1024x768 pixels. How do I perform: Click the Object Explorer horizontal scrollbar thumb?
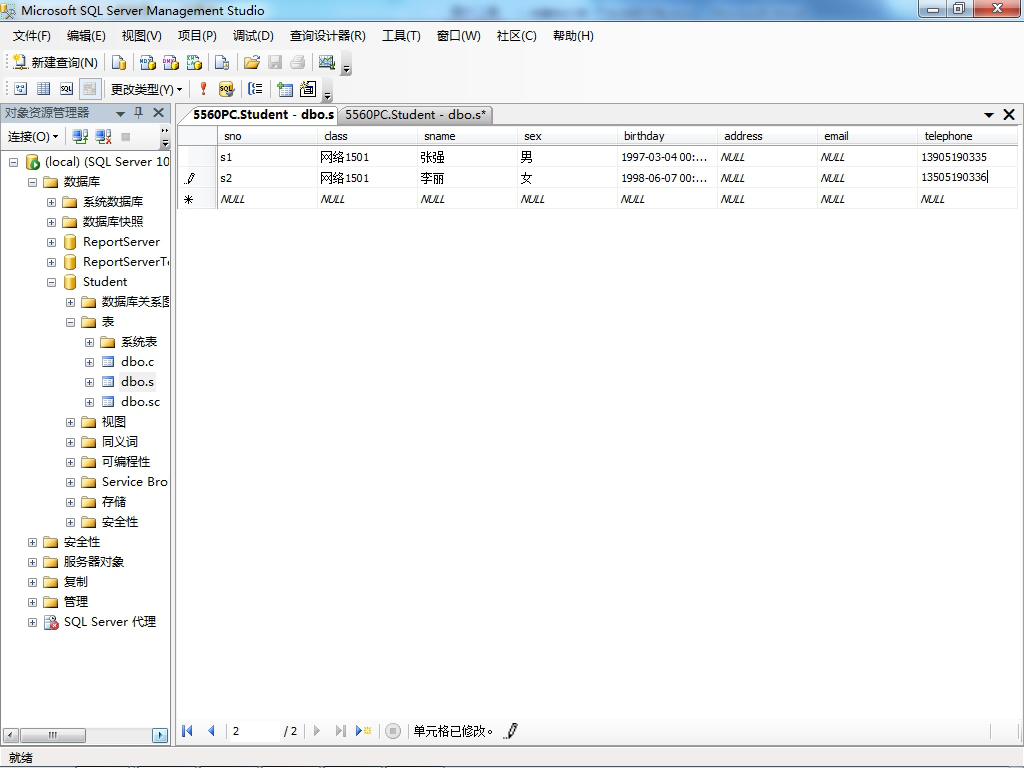53,735
